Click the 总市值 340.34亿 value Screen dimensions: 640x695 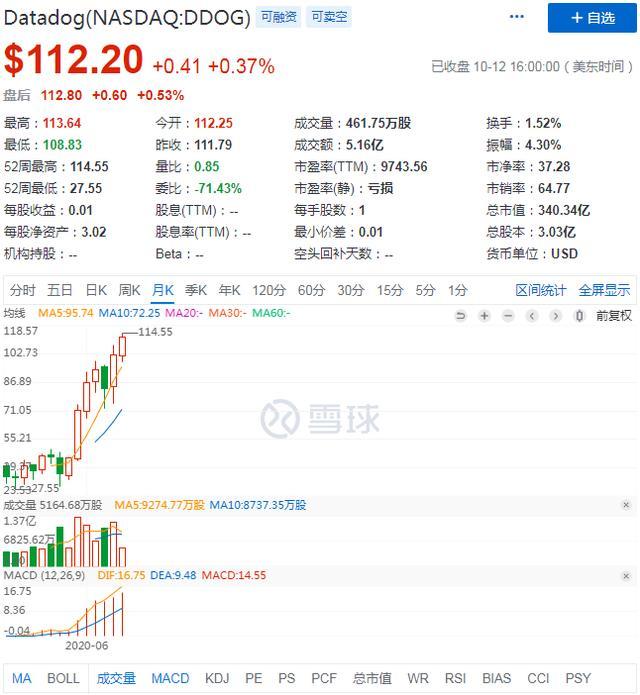click(x=564, y=210)
